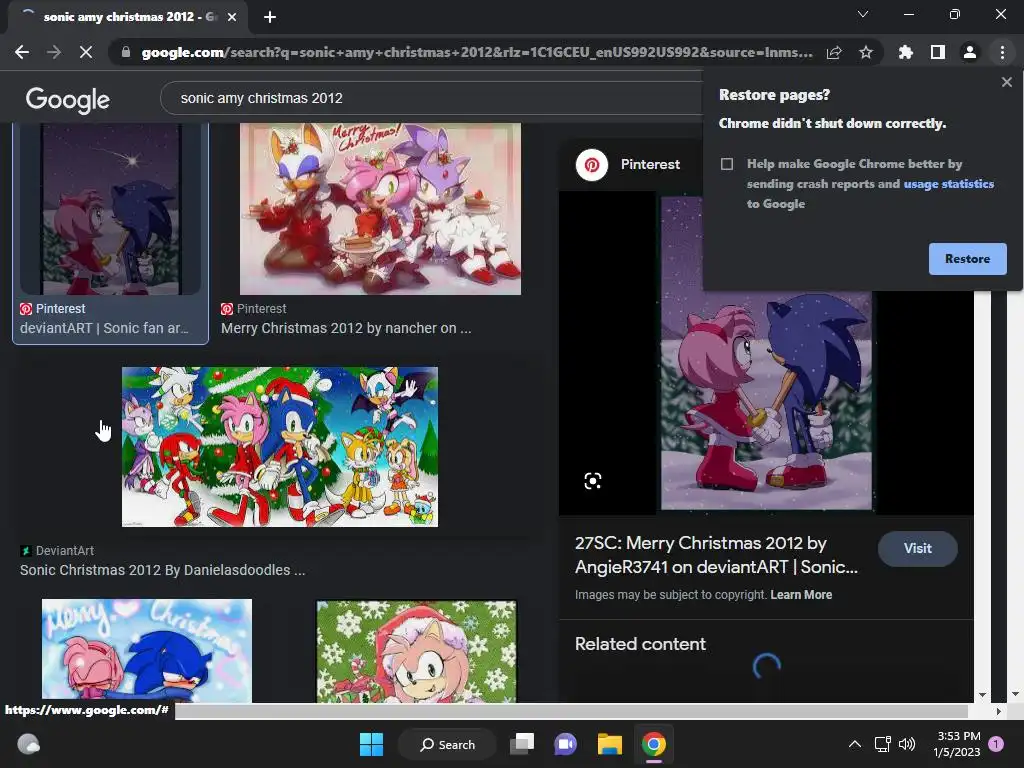Viewport: 1024px width, 768px height.
Task: Click the Chrome taskbar icon
Action: point(654,744)
